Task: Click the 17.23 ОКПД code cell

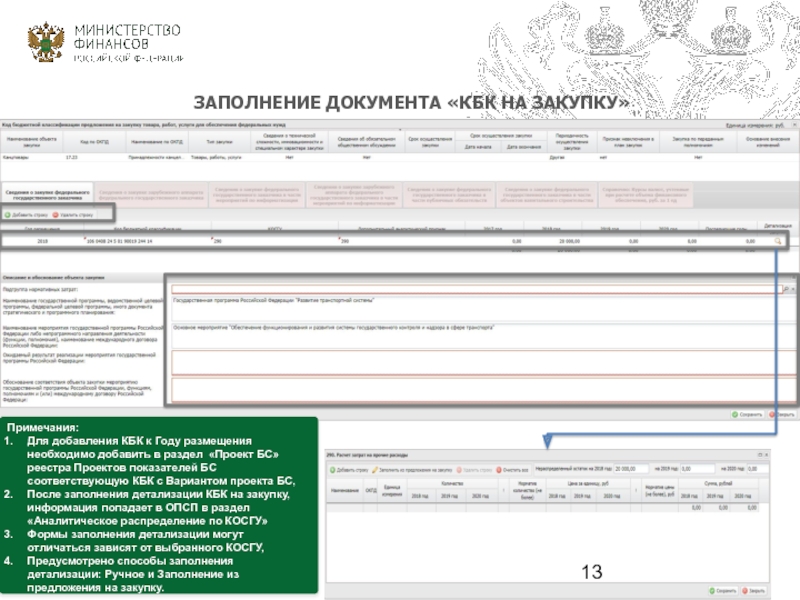Action: point(94,157)
